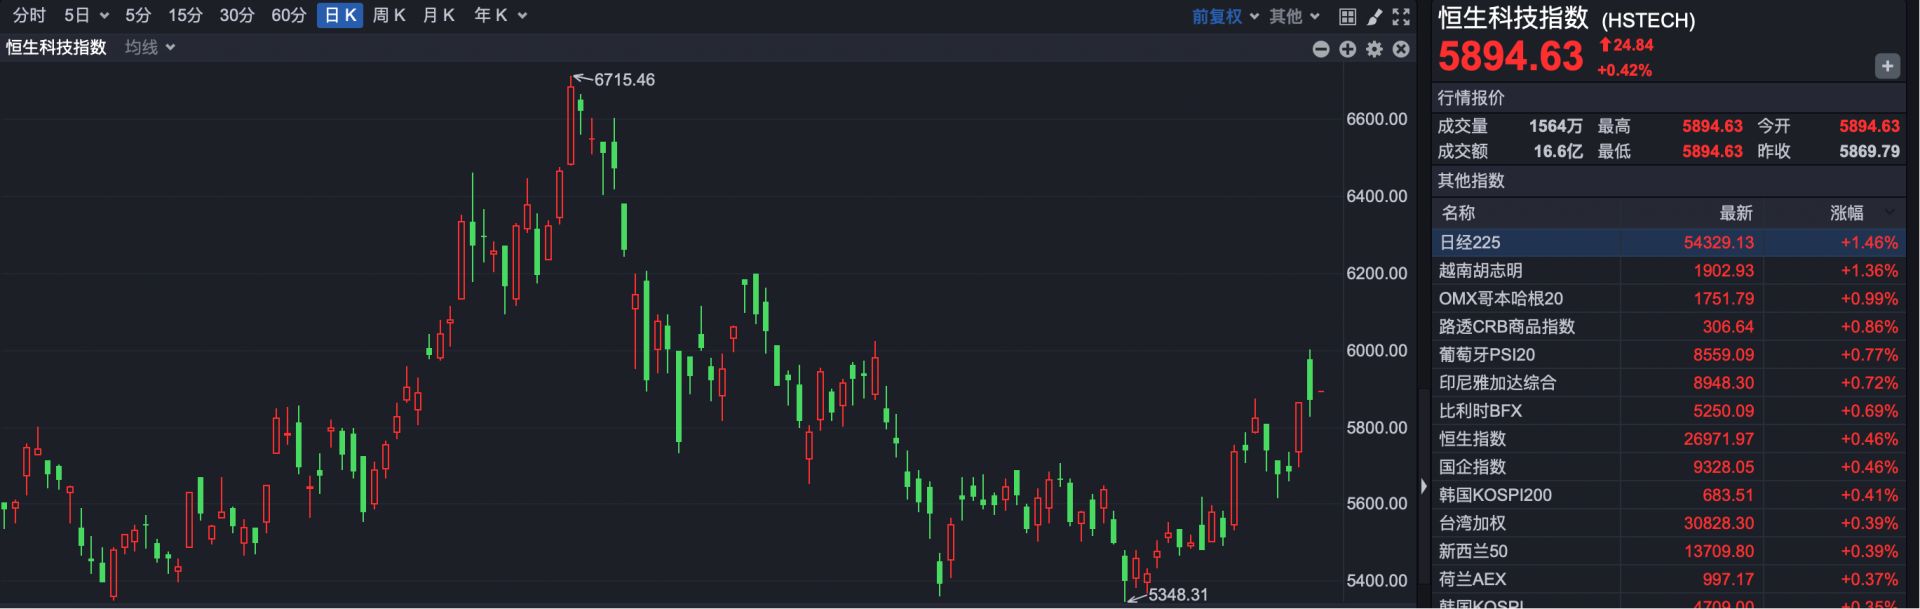The image size is (1920, 609).
Task: Zoom in chart with plus icon
Action: click(x=1348, y=49)
